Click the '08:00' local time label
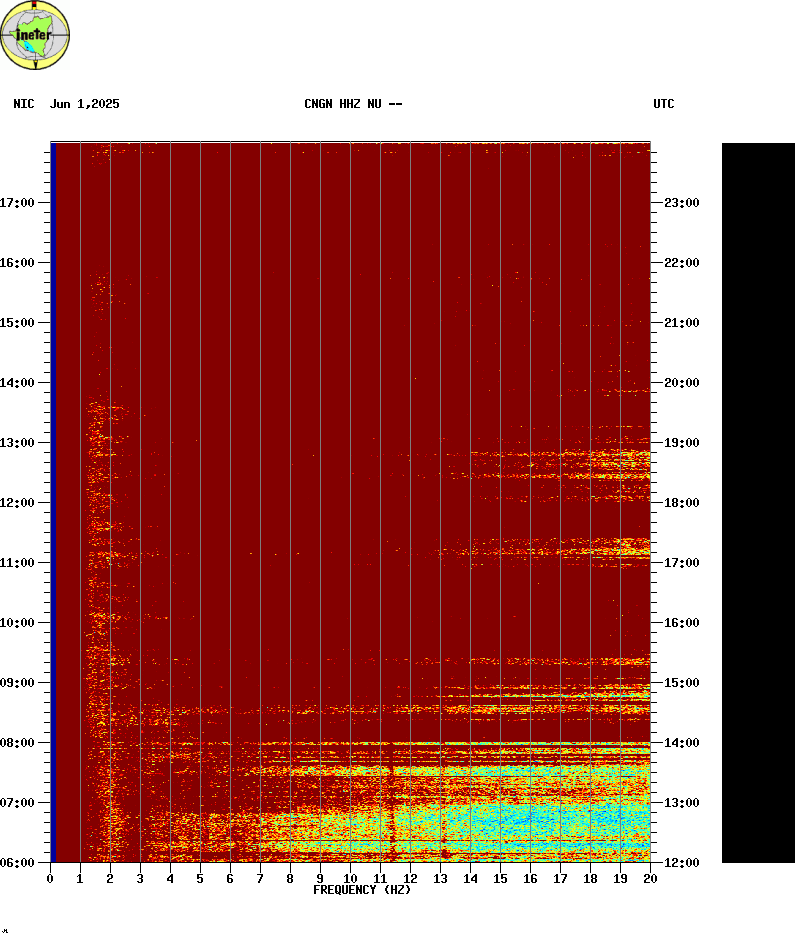Viewport: 802px width, 942px height. coord(17,743)
